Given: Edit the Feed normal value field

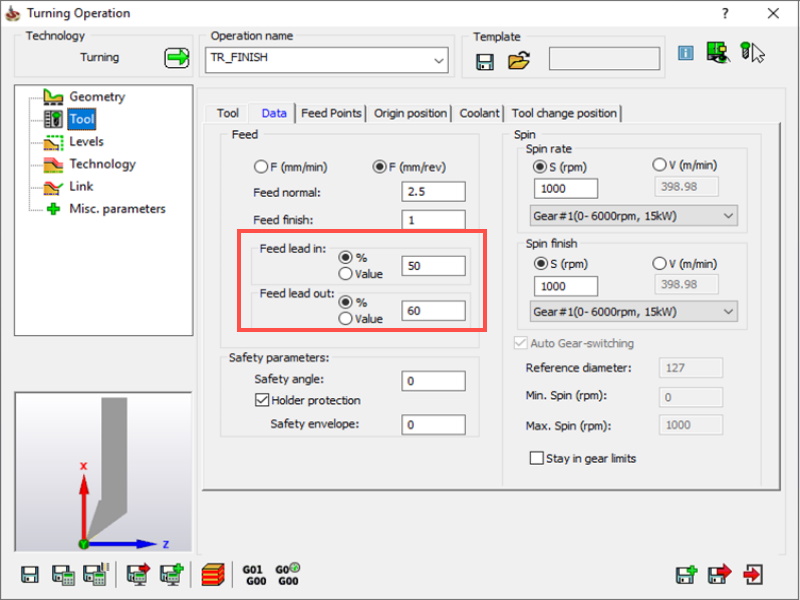Looking at the screenshot, I should [434, 191].
